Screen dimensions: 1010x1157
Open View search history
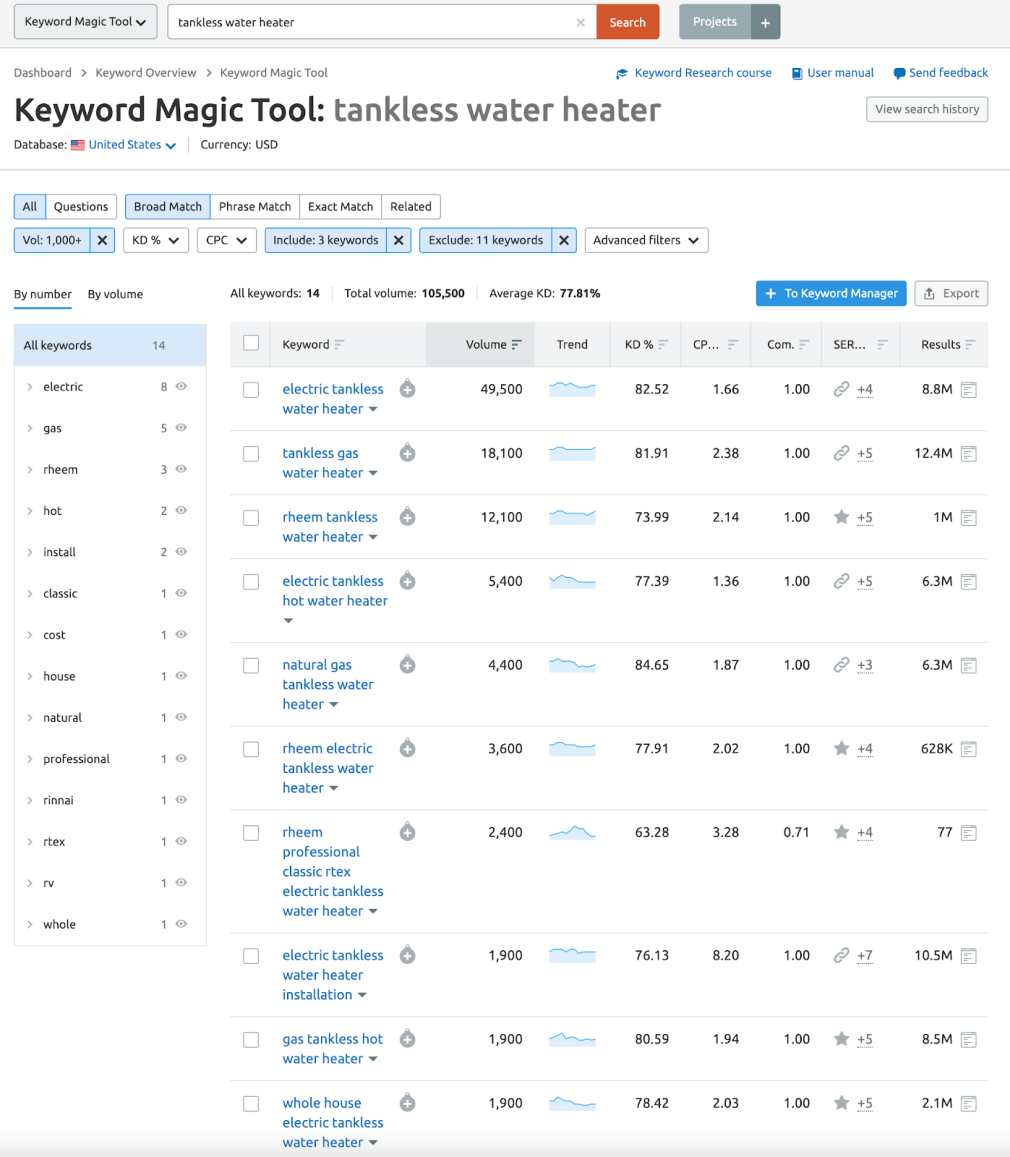[926, 109]
